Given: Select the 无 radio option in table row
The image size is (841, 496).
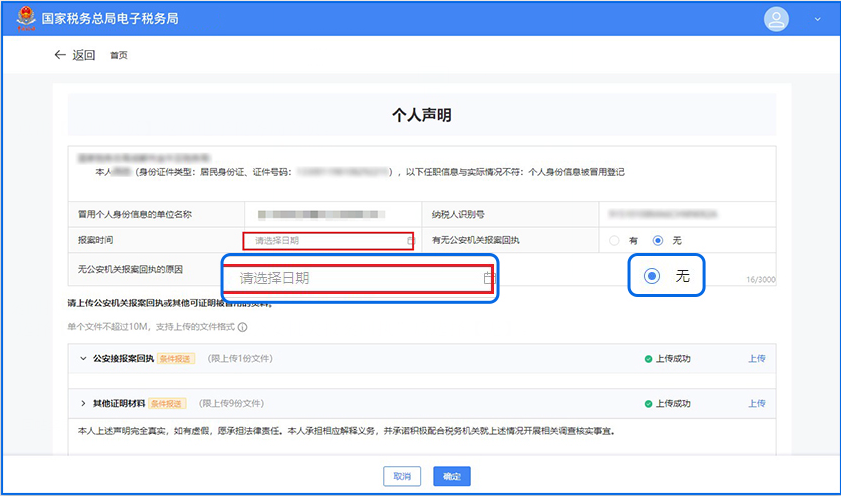Looking at the screenshot, I should click(657, 241).
